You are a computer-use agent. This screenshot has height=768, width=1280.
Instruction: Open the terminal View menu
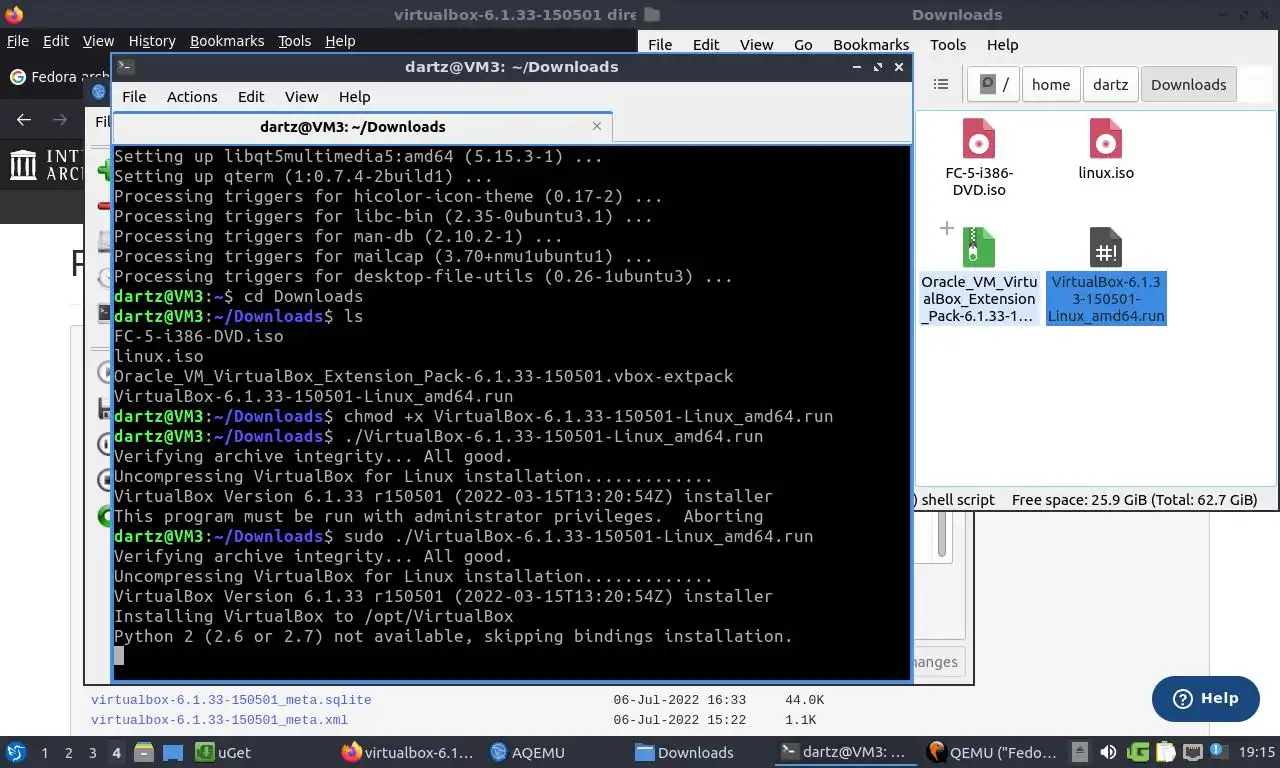(301, 97)
